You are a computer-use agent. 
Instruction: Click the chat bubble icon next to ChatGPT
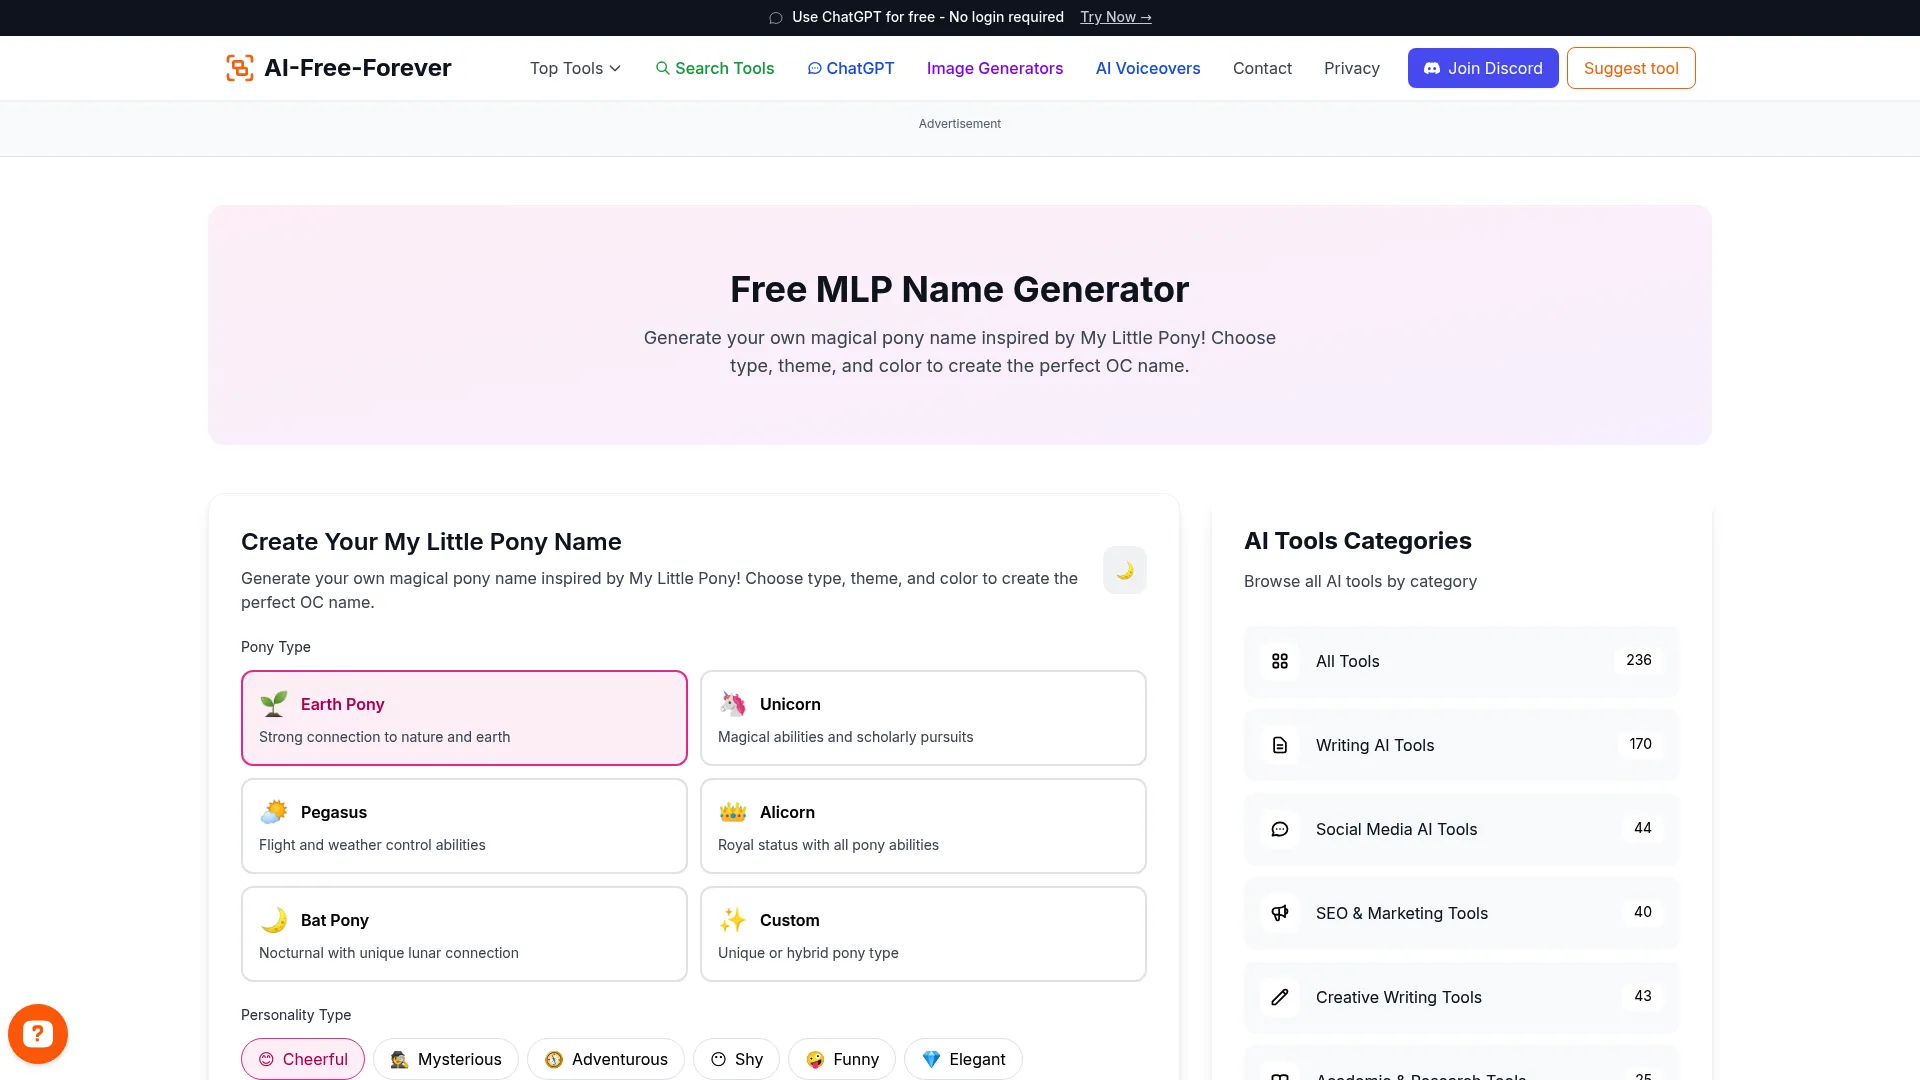click(815, 68)
